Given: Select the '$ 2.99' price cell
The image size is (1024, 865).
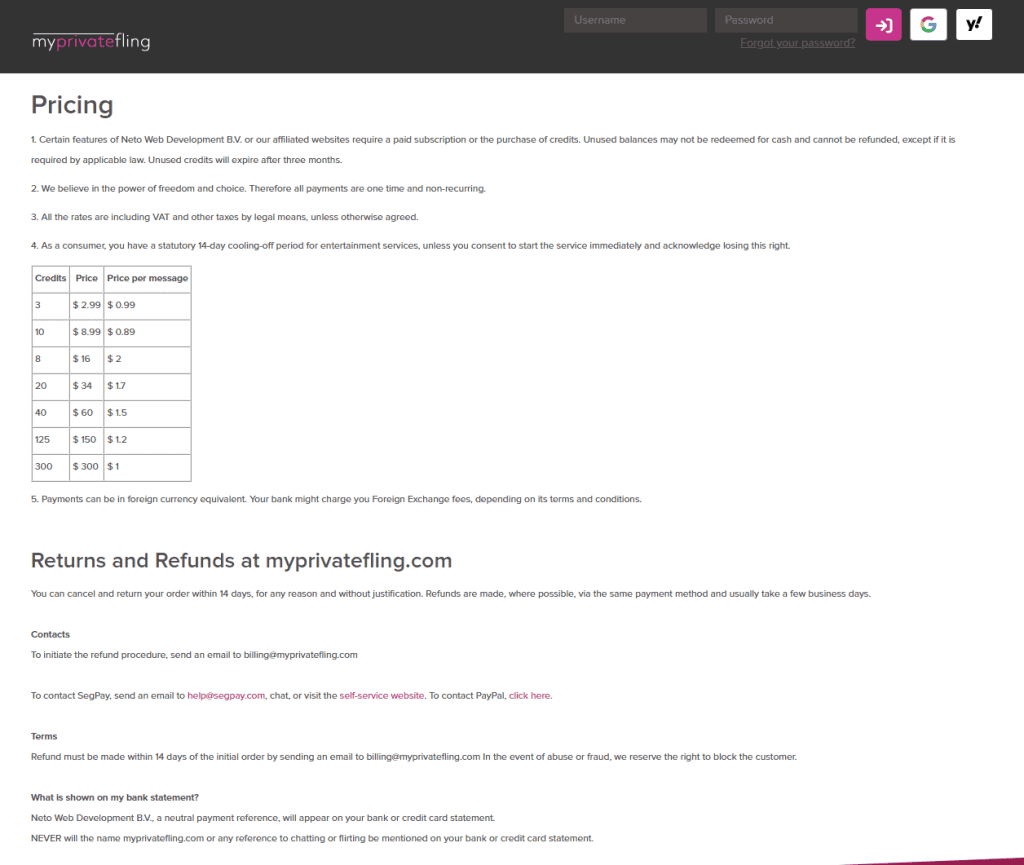Looking at the screenshot, I should coord(86,306).
